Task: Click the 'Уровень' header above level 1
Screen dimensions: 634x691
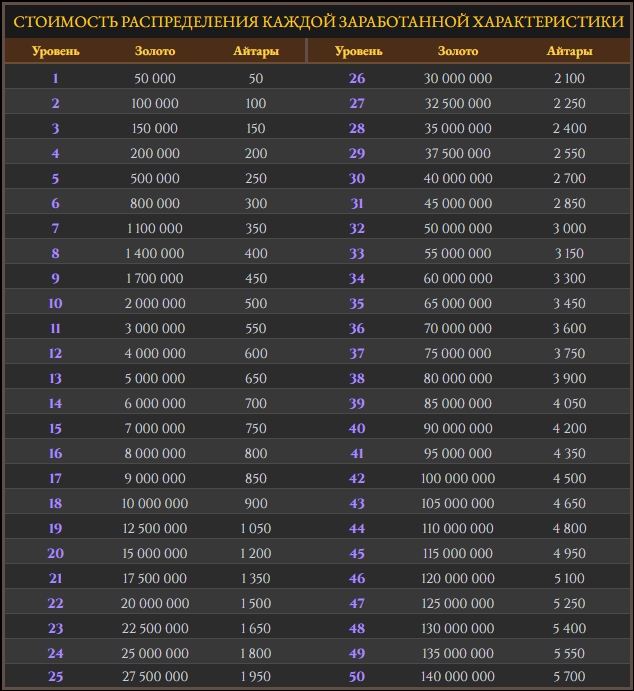Action: point(55,51)
